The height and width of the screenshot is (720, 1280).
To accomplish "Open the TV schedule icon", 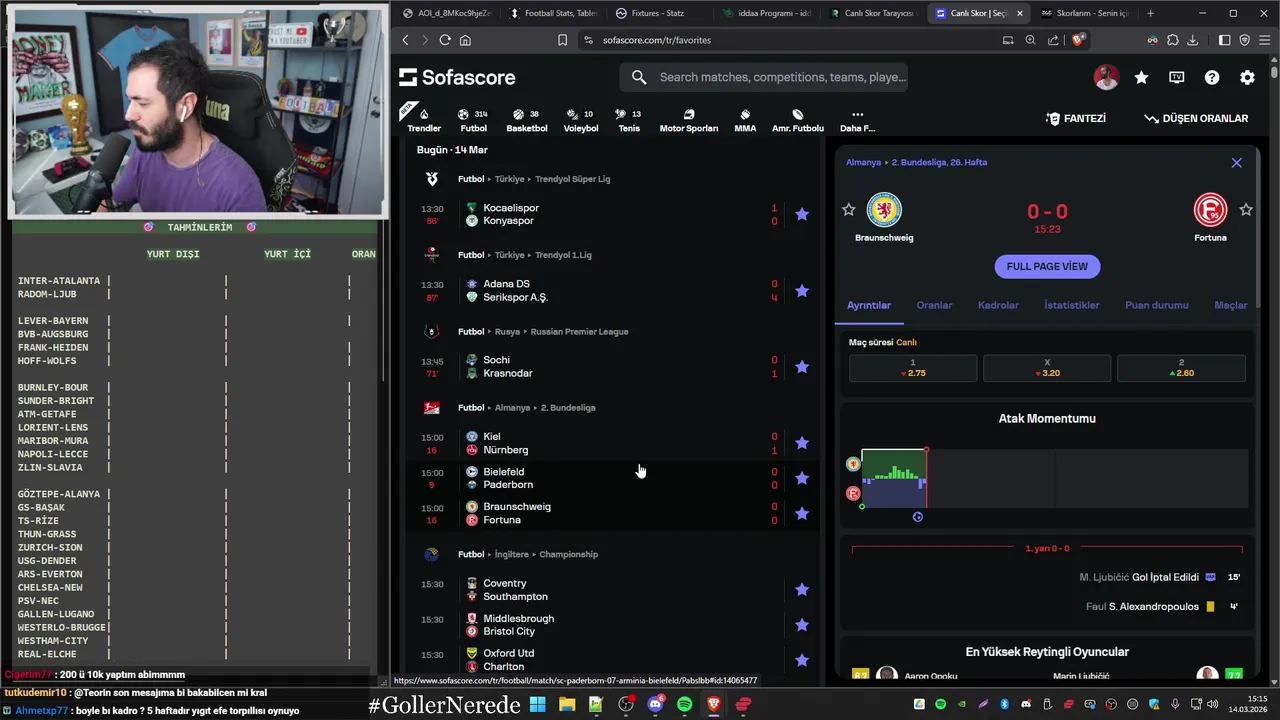I will click(1177, 77).
